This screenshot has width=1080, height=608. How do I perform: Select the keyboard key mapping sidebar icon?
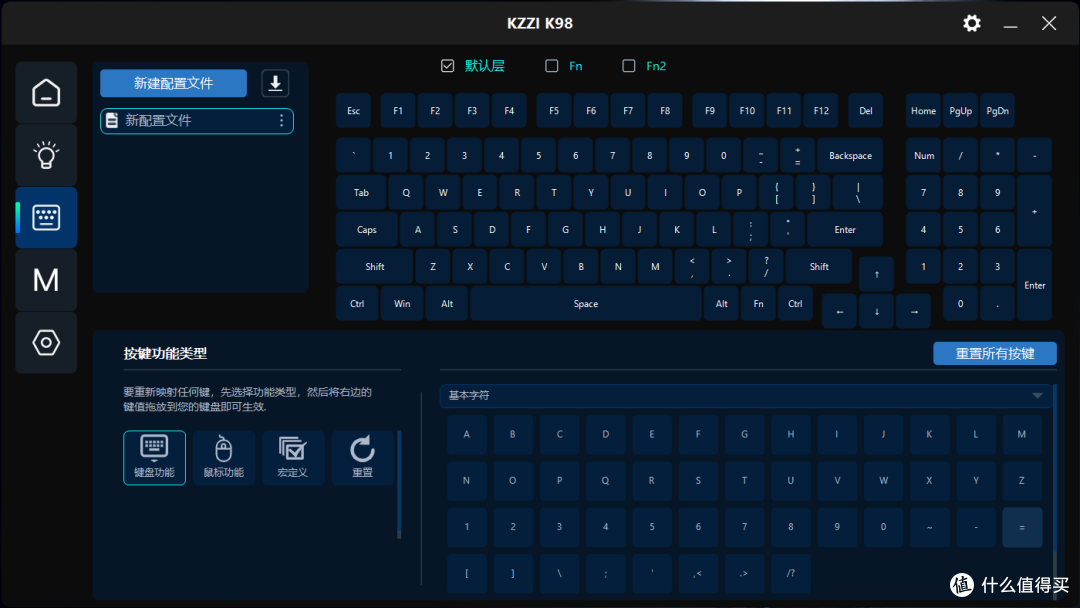click(46, 218)
